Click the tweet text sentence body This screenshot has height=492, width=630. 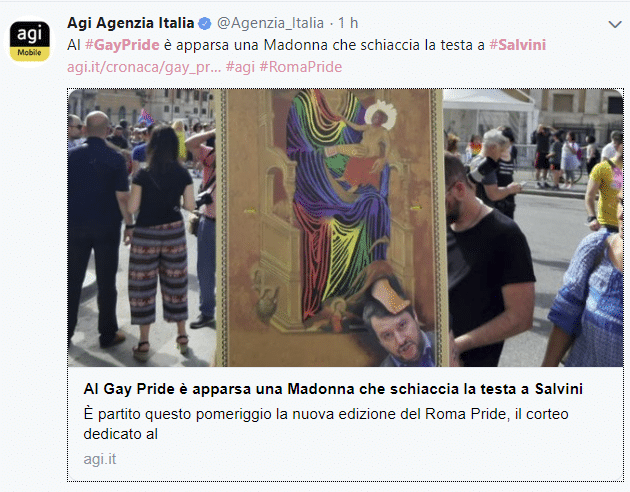[x=307, y=45]
